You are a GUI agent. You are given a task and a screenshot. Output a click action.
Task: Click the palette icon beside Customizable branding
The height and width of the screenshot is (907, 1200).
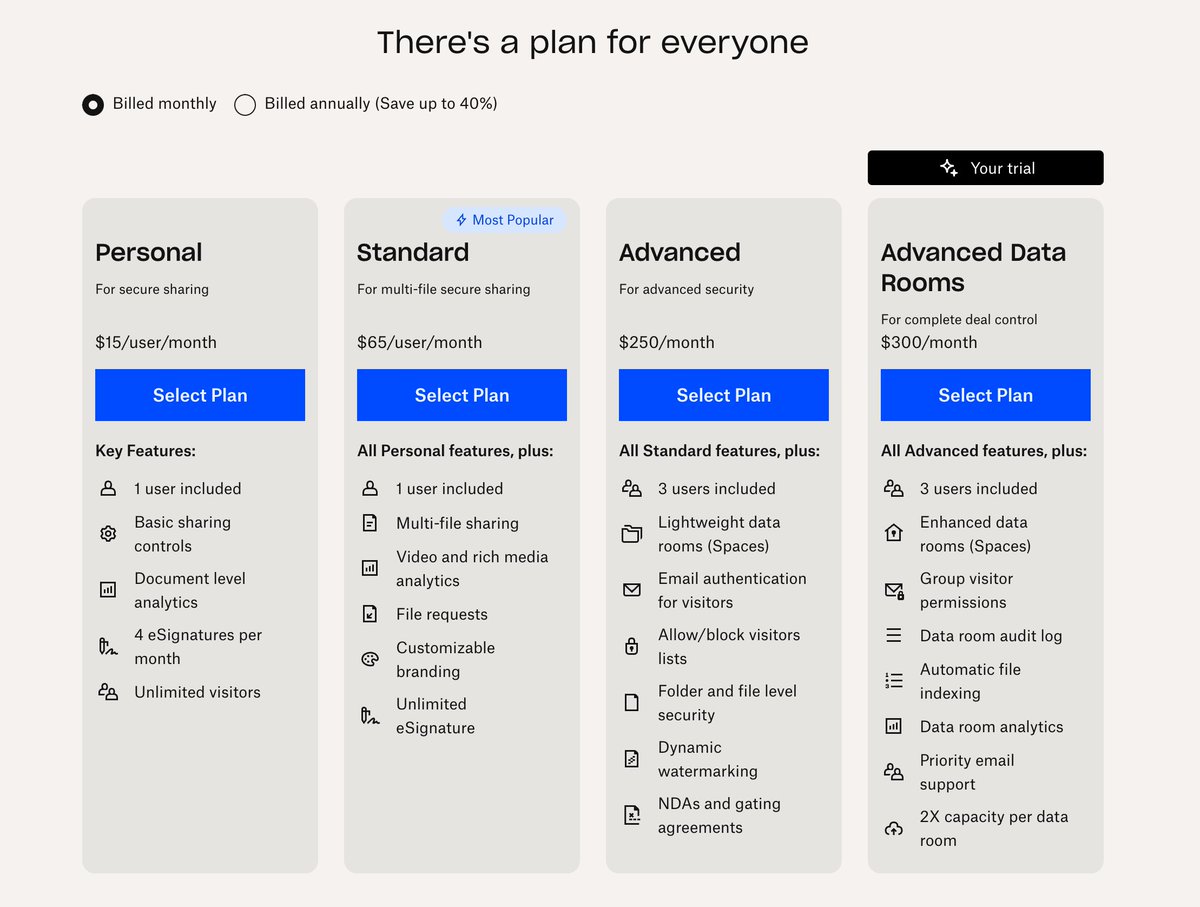[370, 660]
